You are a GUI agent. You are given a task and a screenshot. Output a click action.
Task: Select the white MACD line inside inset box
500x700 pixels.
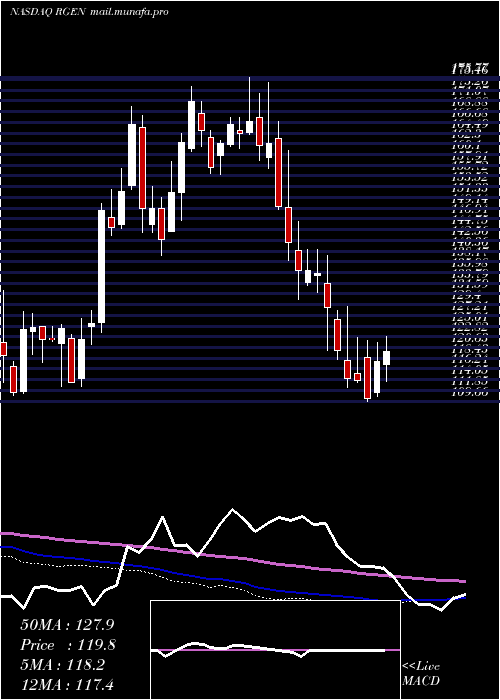pyautogui.click(x=268, y=649)
